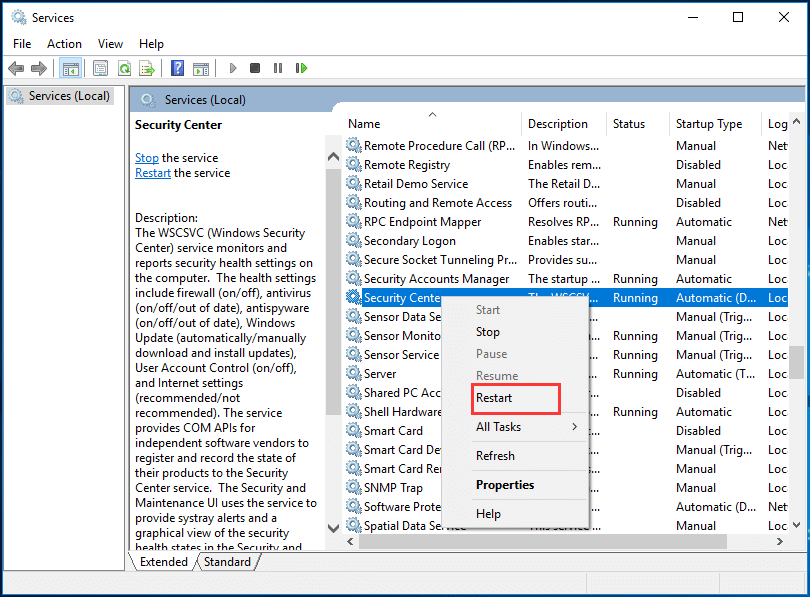Sort by the Startup Type column header
The width and height of the screenshot is (810, 597).
pos(715,124)
